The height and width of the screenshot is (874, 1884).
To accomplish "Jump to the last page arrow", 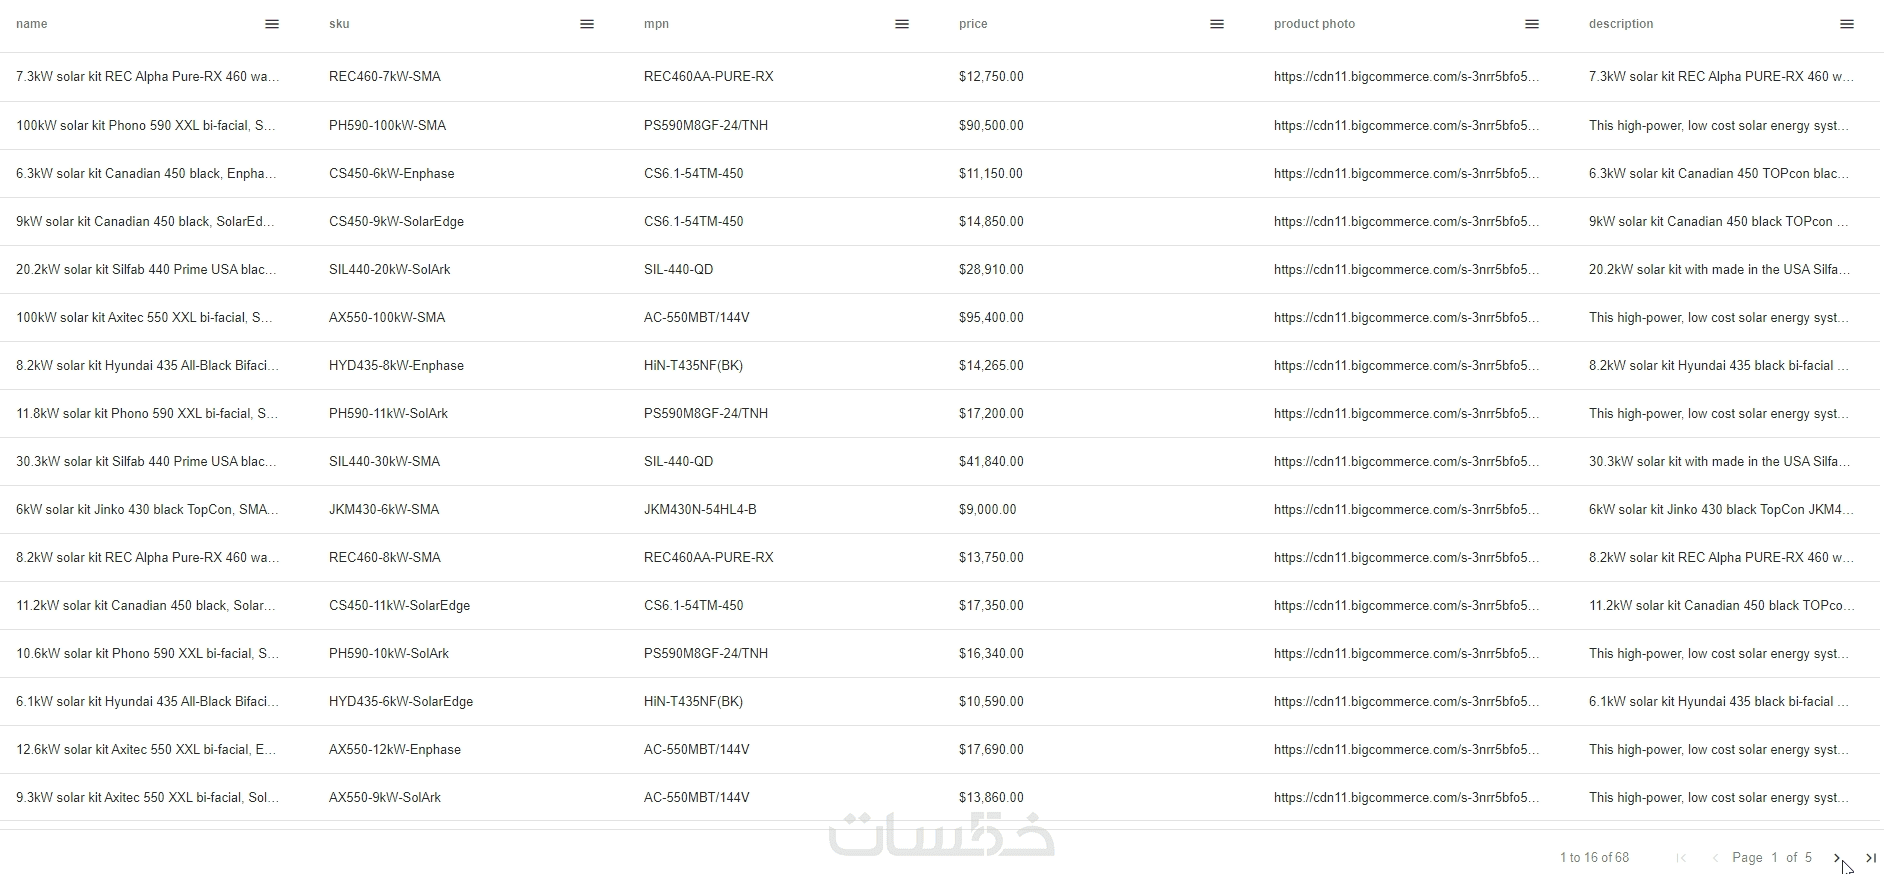I will (1871, 857).
